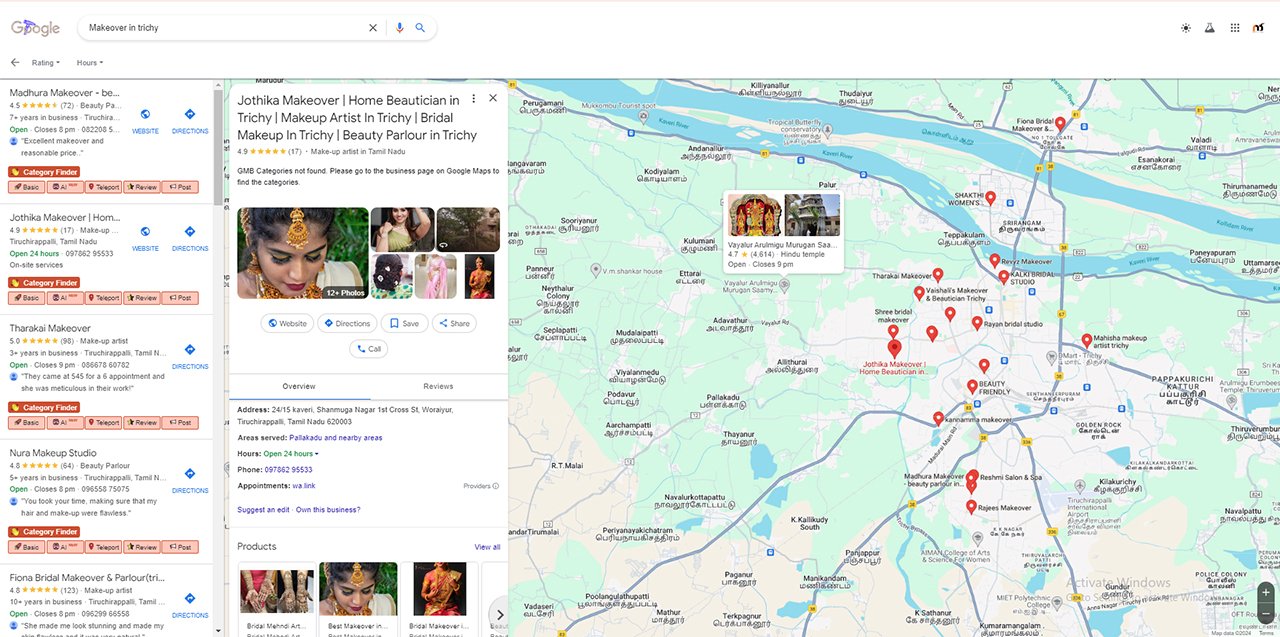Open the Providers info link
This screenshot has height=637, width=1280.
click(481, 486)
